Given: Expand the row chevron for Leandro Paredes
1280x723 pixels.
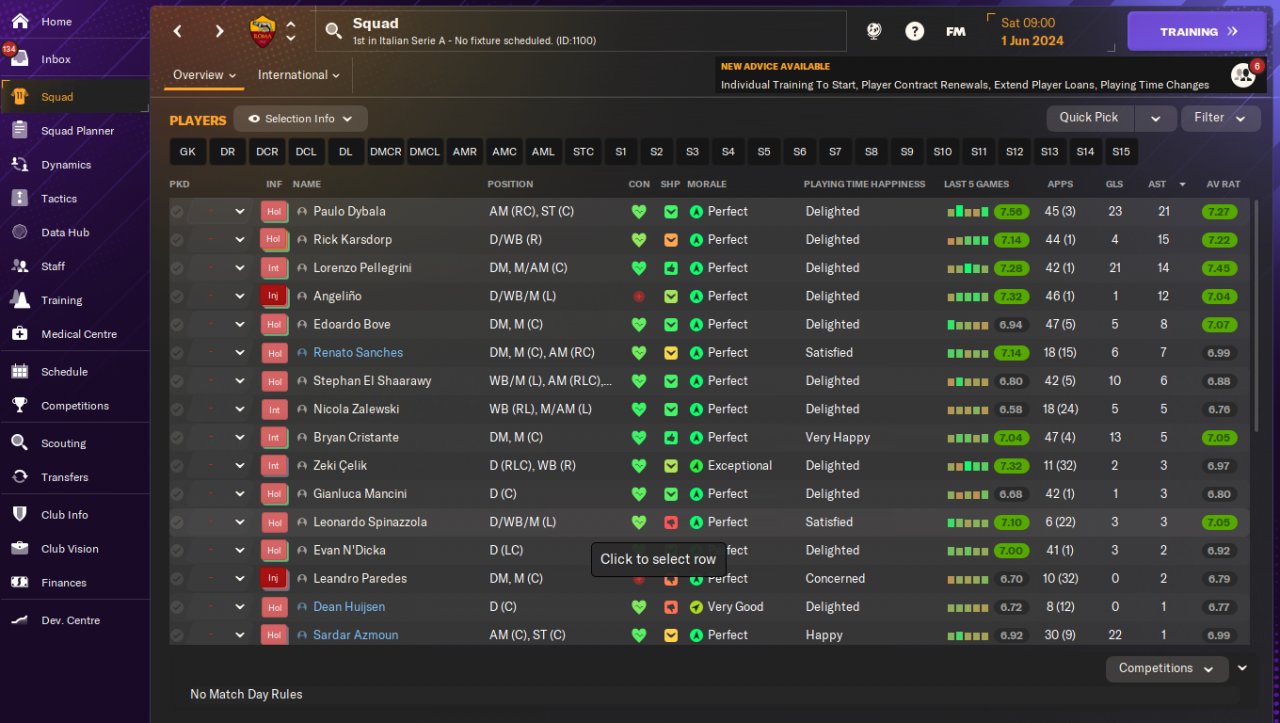Looking at the screenshot, I should click(x=240, y=578).
